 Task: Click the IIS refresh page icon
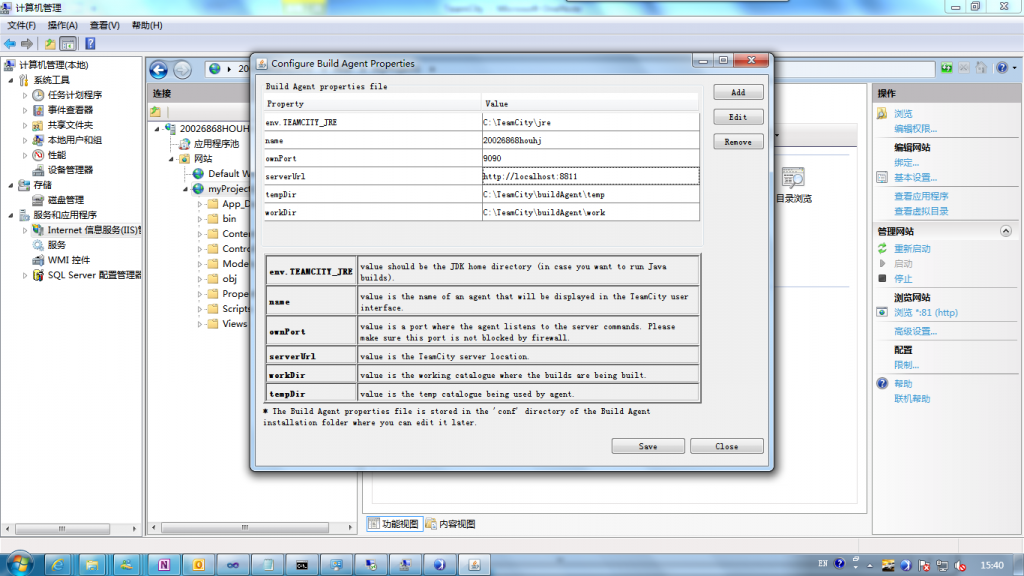[x=946, y=68]
